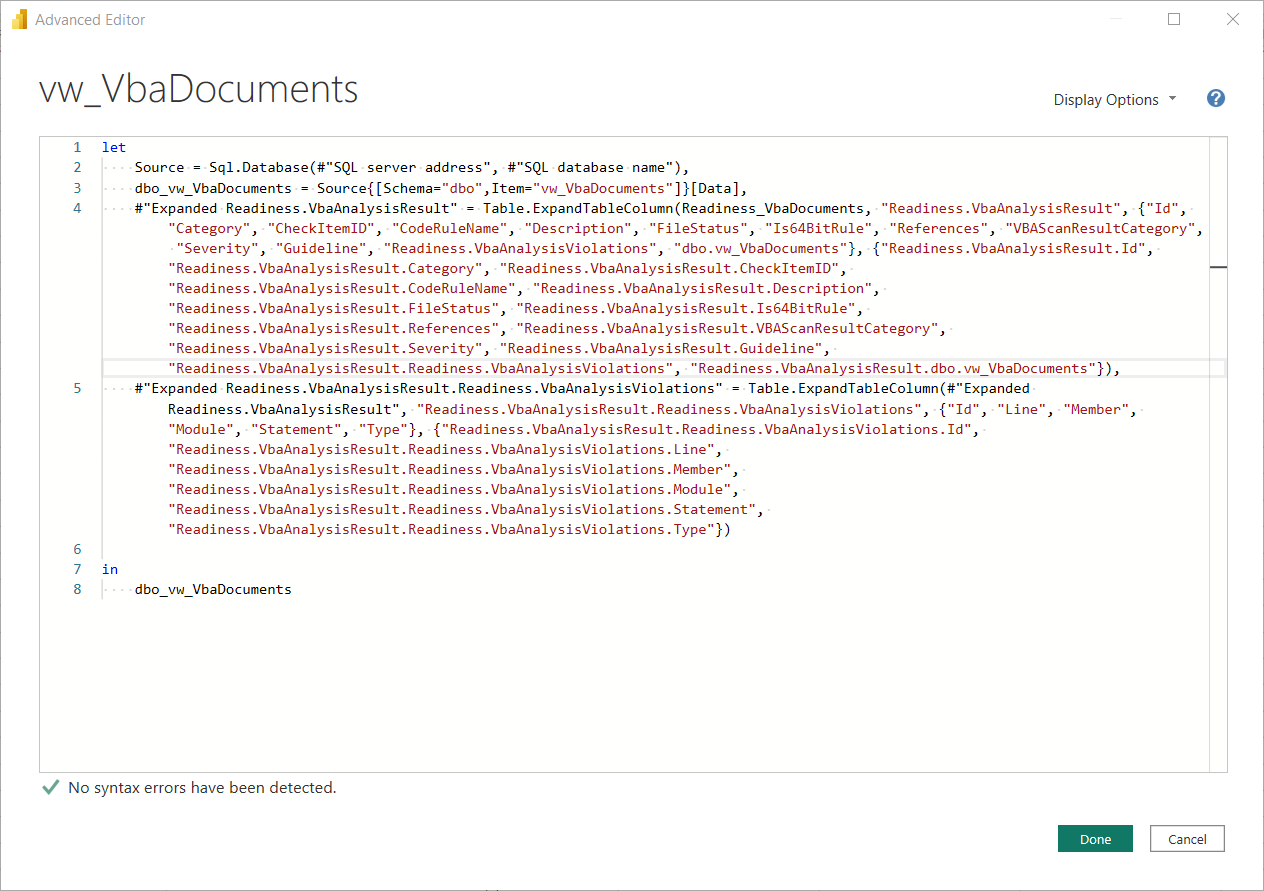1264x891 pixels.
Task: Click line number 5 in the gutter
Action: coord(77,388)
